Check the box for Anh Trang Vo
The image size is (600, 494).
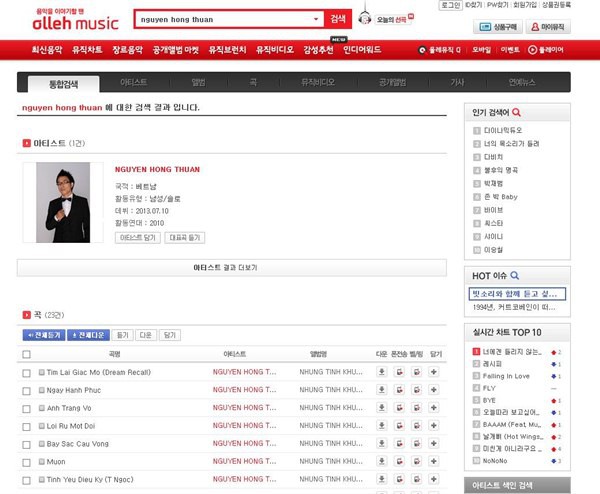pos(26,409)
